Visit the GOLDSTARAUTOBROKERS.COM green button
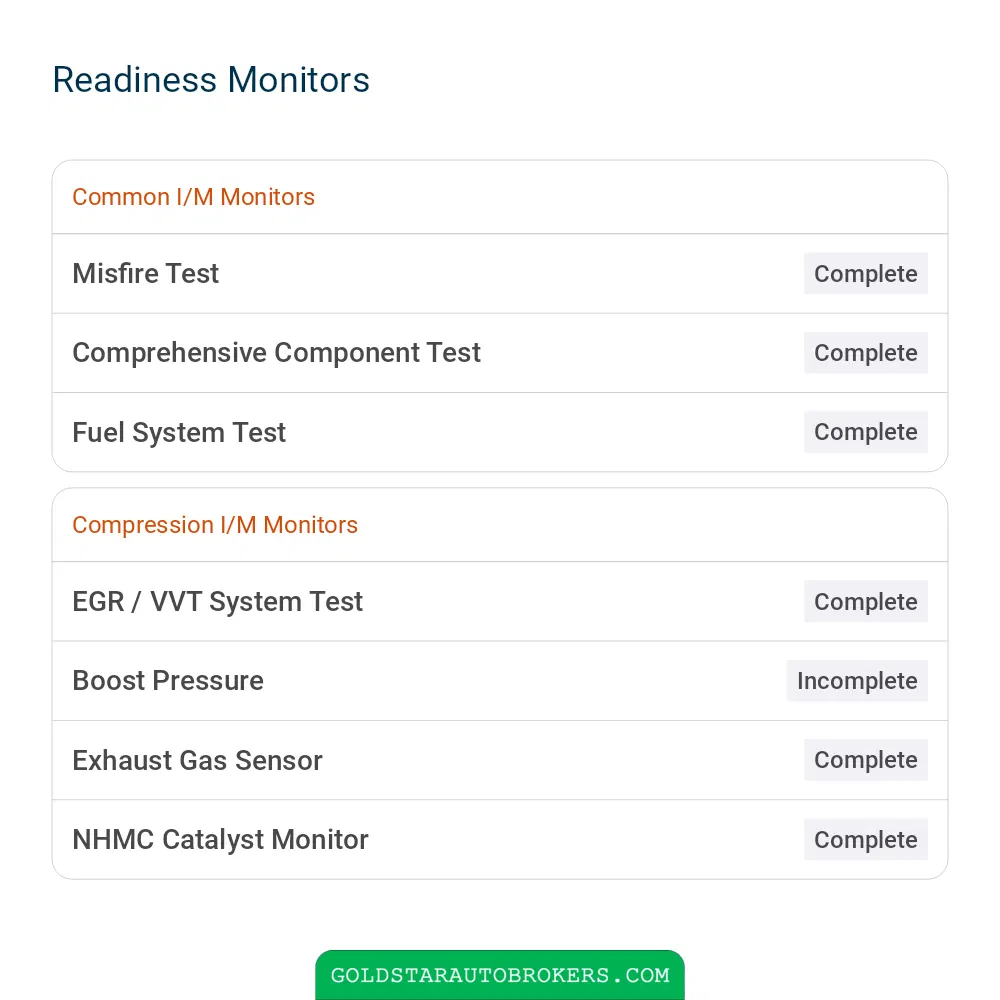The width and height of the screenshot is (1000, 1000). pos(500,975)
